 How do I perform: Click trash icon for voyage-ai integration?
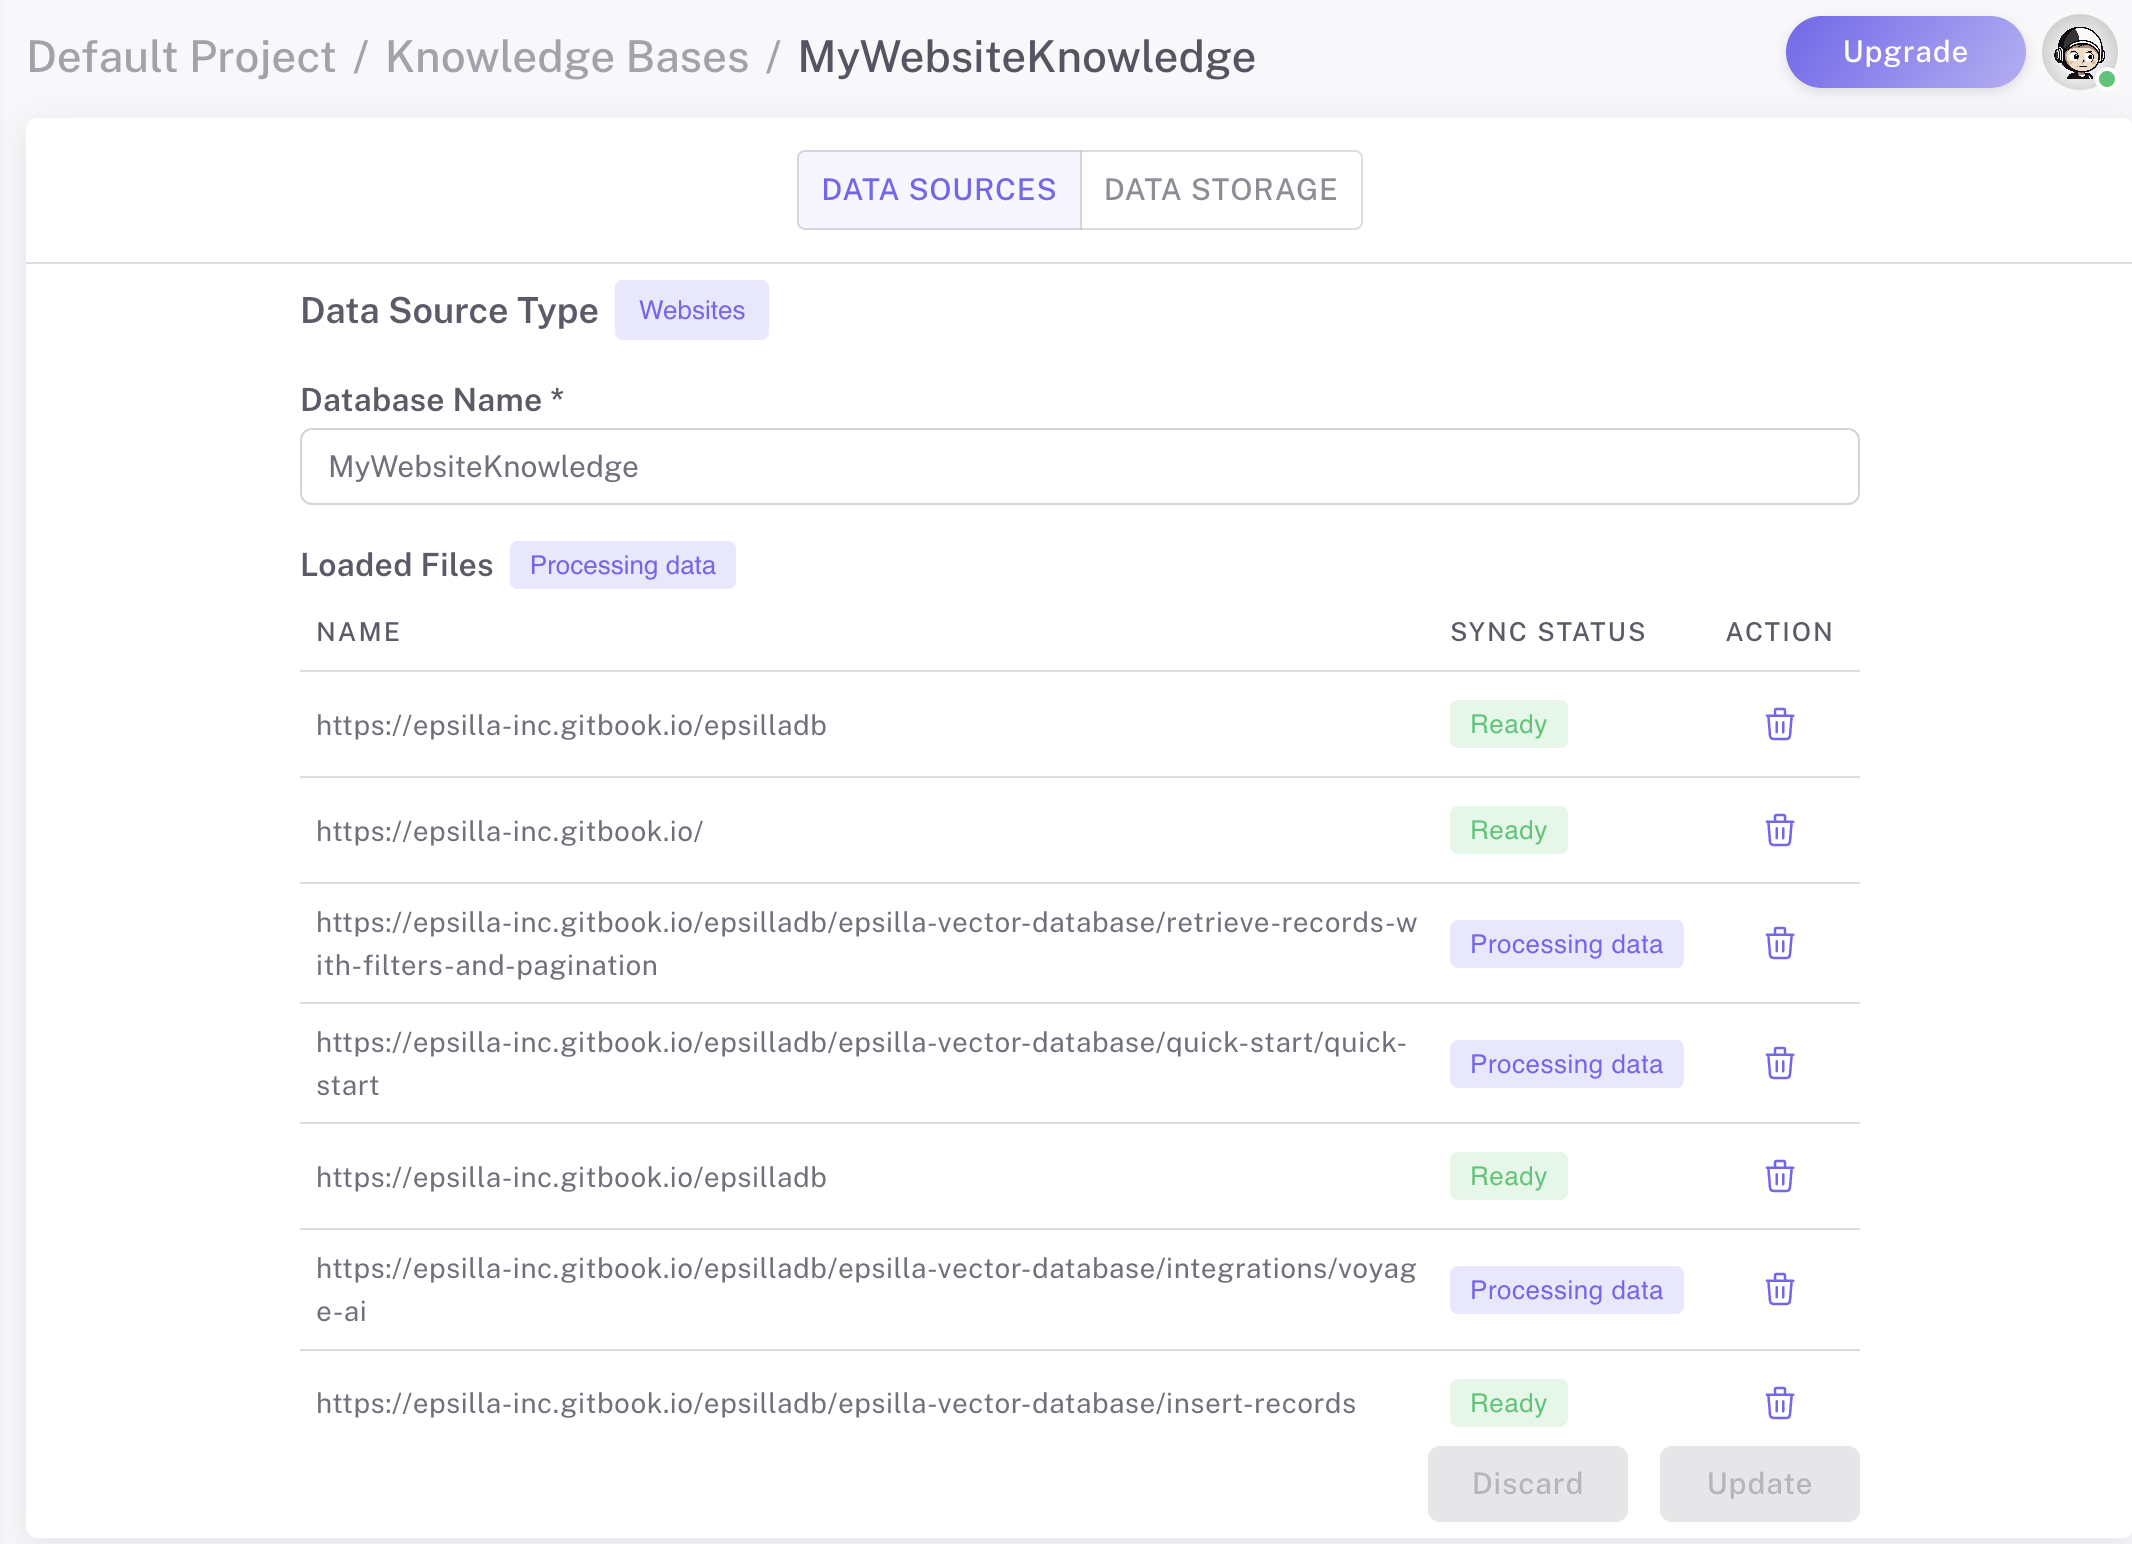(x=1779, y=1289)
